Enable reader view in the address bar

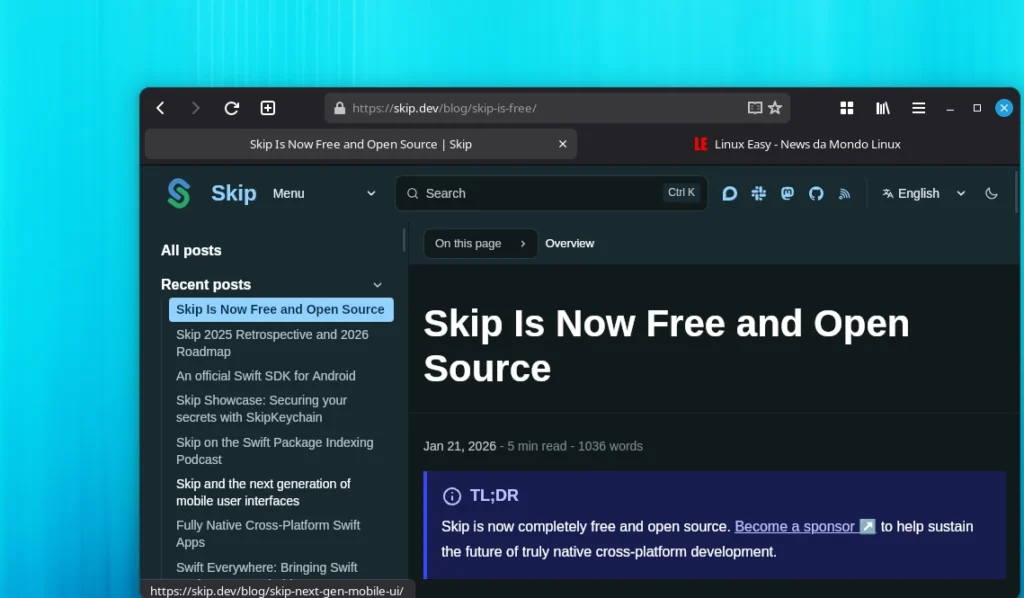pyautogui.click(x=756, y=108)
